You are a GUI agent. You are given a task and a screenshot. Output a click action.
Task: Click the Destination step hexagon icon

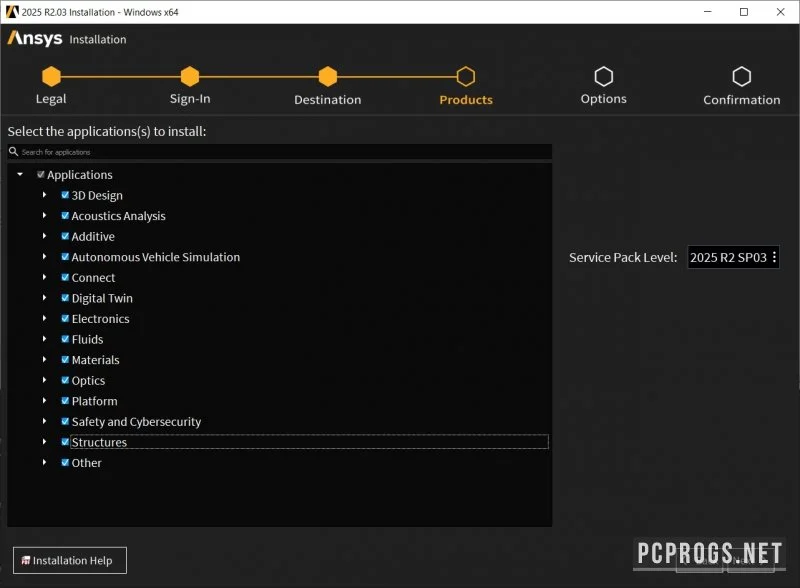click(x=328, y=77)
